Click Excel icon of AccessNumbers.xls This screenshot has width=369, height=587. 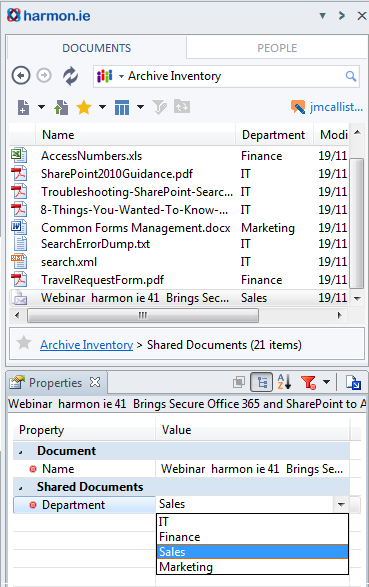19,155
